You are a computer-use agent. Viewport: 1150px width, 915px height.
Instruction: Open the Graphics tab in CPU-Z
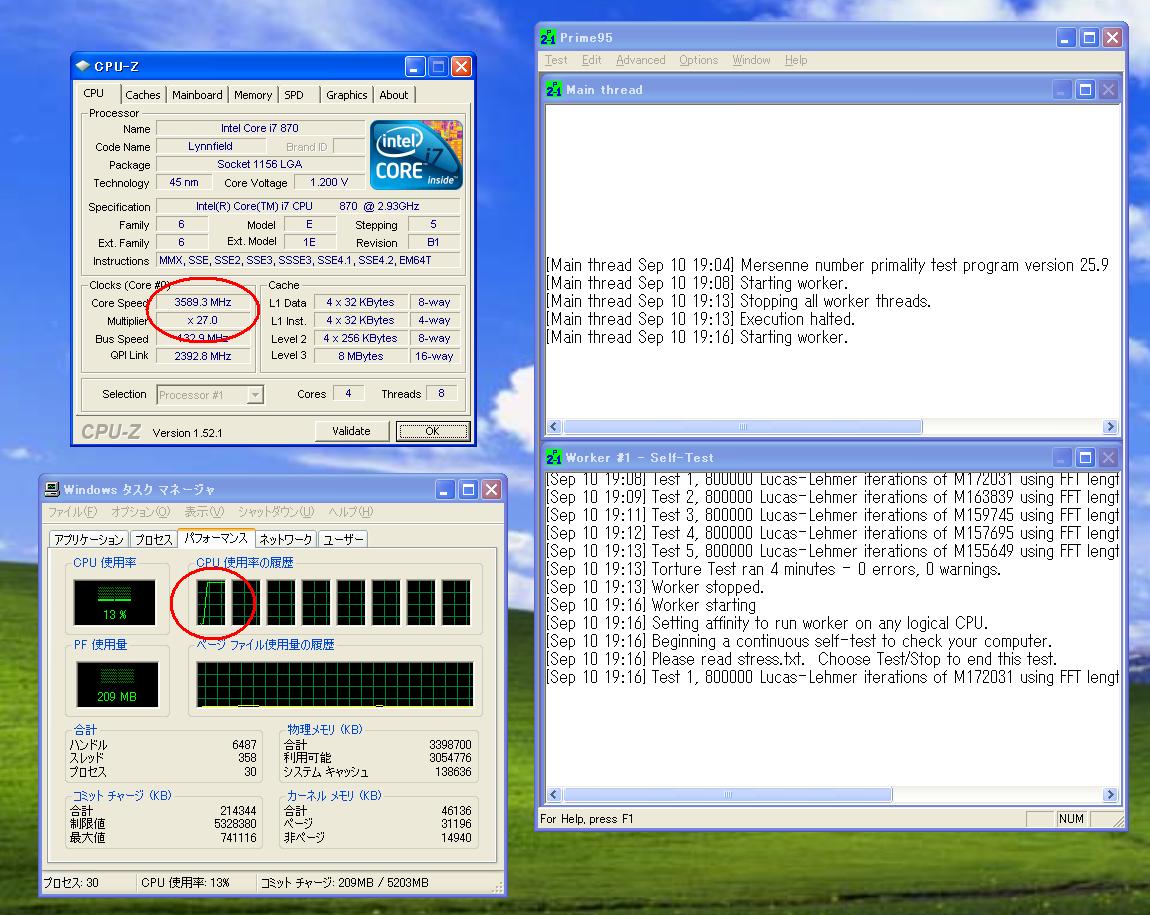(x=347, y=95)
